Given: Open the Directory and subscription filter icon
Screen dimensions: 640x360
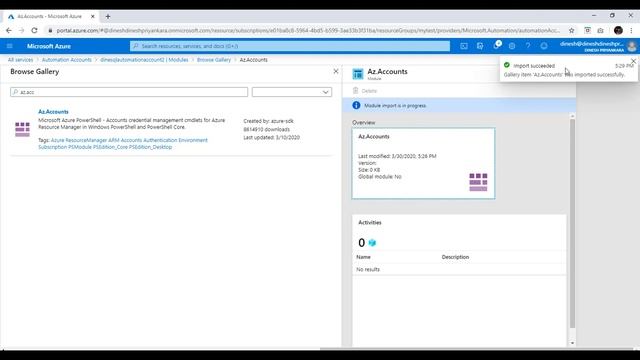Looking at the screenshot, I should [x=480, y=46].
